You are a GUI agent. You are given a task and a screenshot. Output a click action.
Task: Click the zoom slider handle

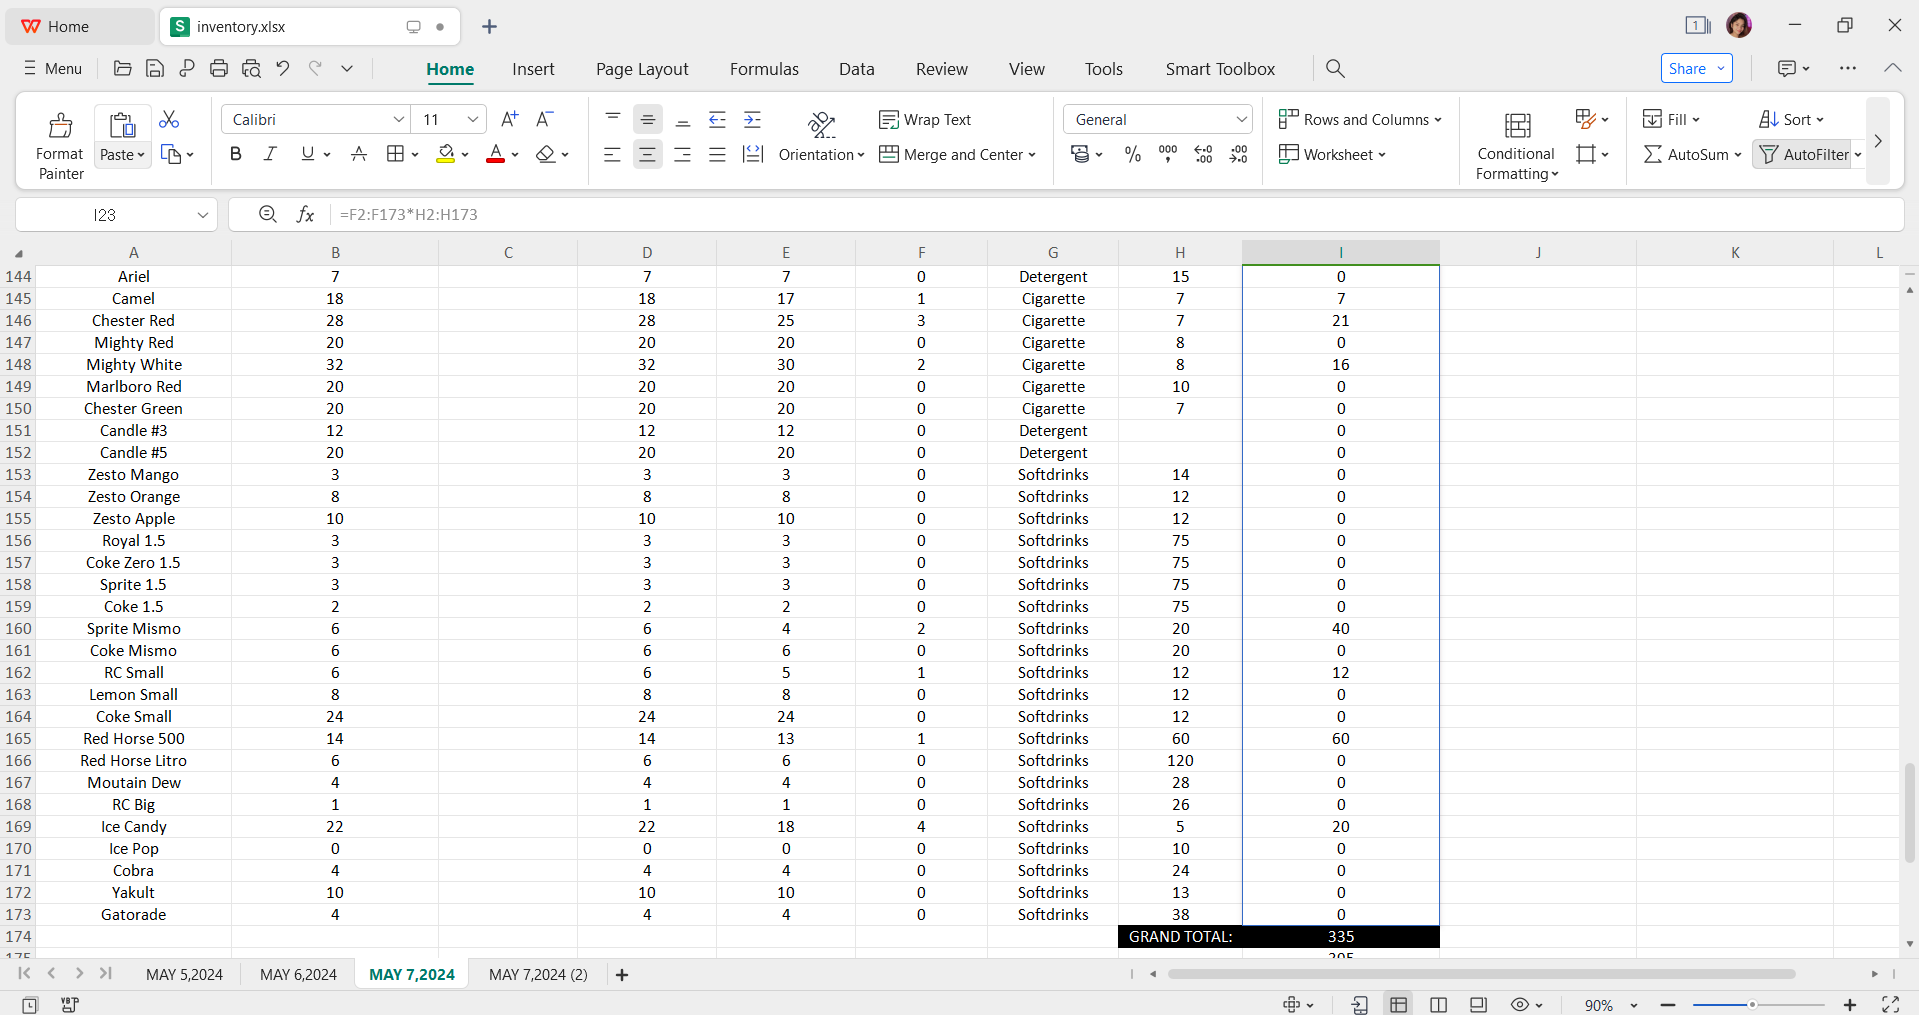pos(1752,1004)
